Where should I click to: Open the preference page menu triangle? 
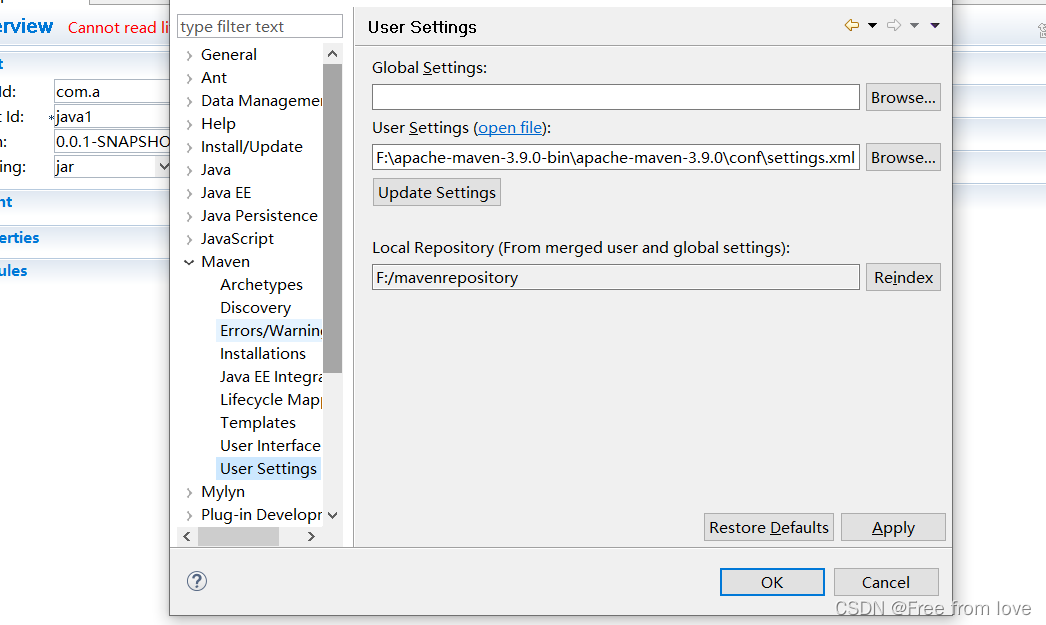(933, 24)
